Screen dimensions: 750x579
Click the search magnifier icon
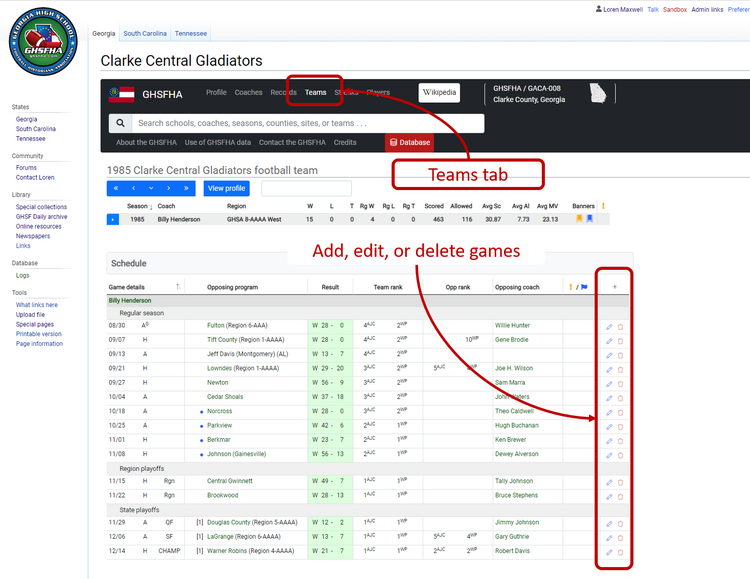[121, 123]
